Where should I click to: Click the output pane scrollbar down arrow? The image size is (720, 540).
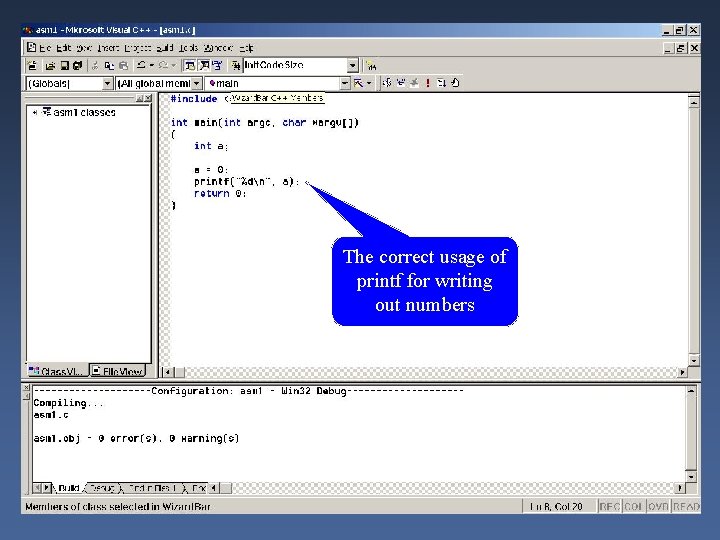pos(691,476)
